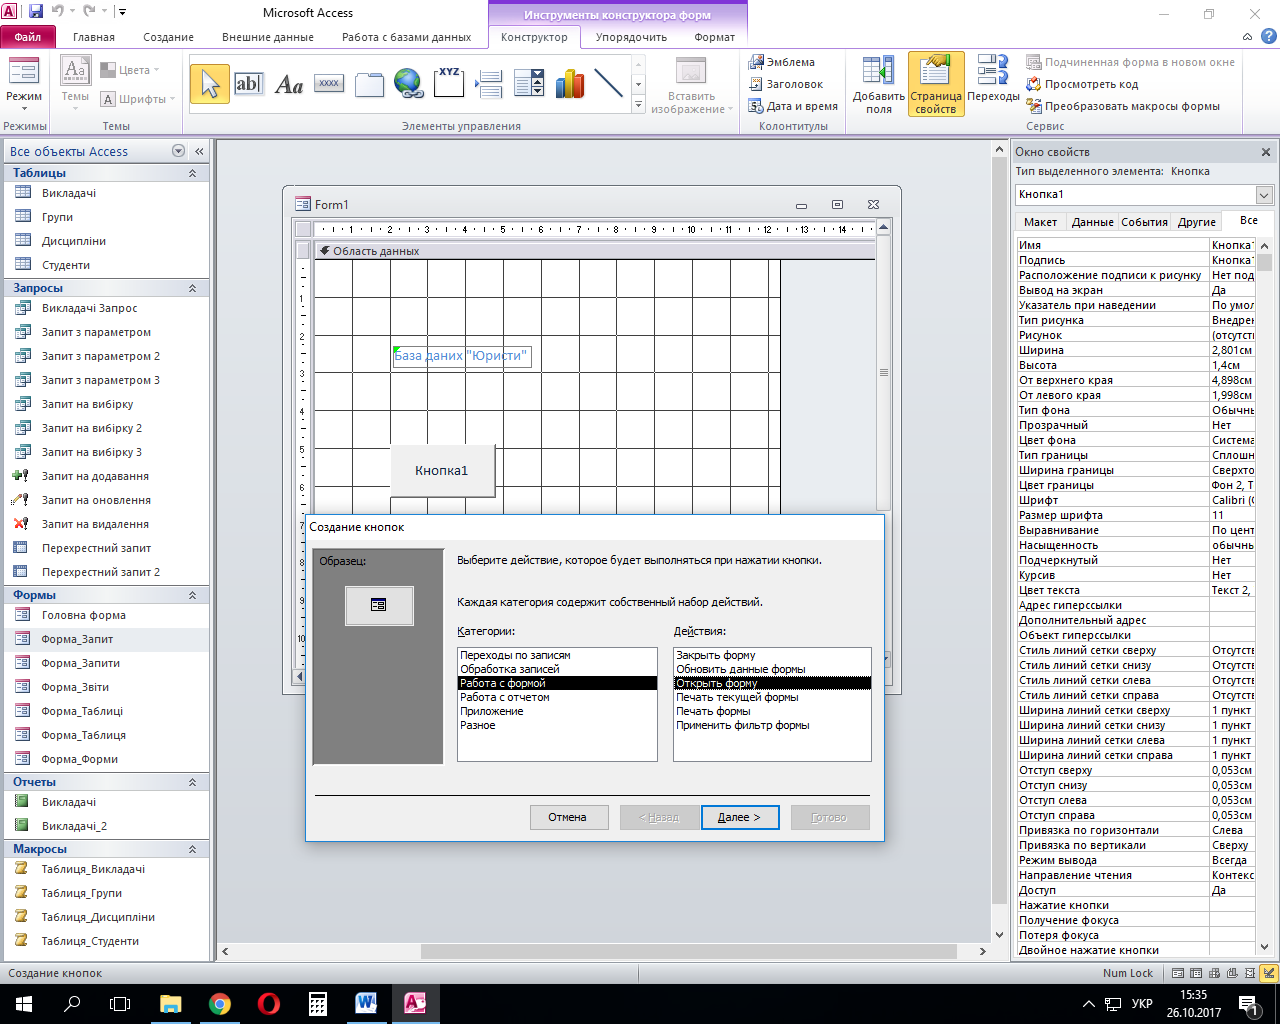This screenshot has width=1280, height=1024.
Task: Click the Undo icon in quick access toolbar
Action: tap(58, 12)
